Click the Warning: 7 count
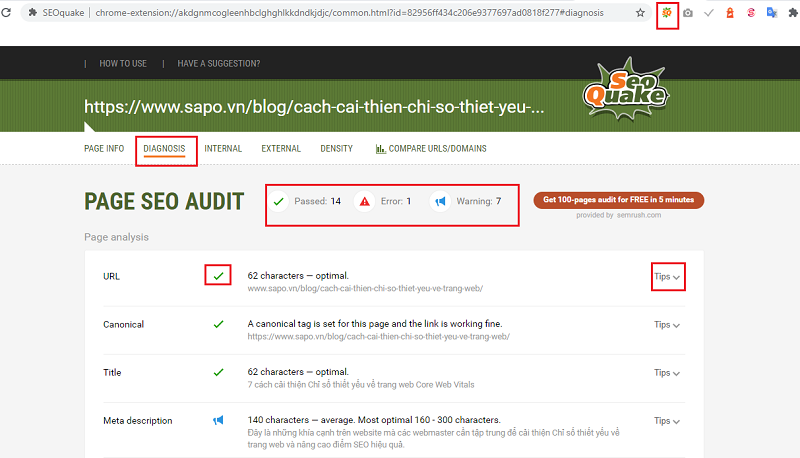 (479, 201)
